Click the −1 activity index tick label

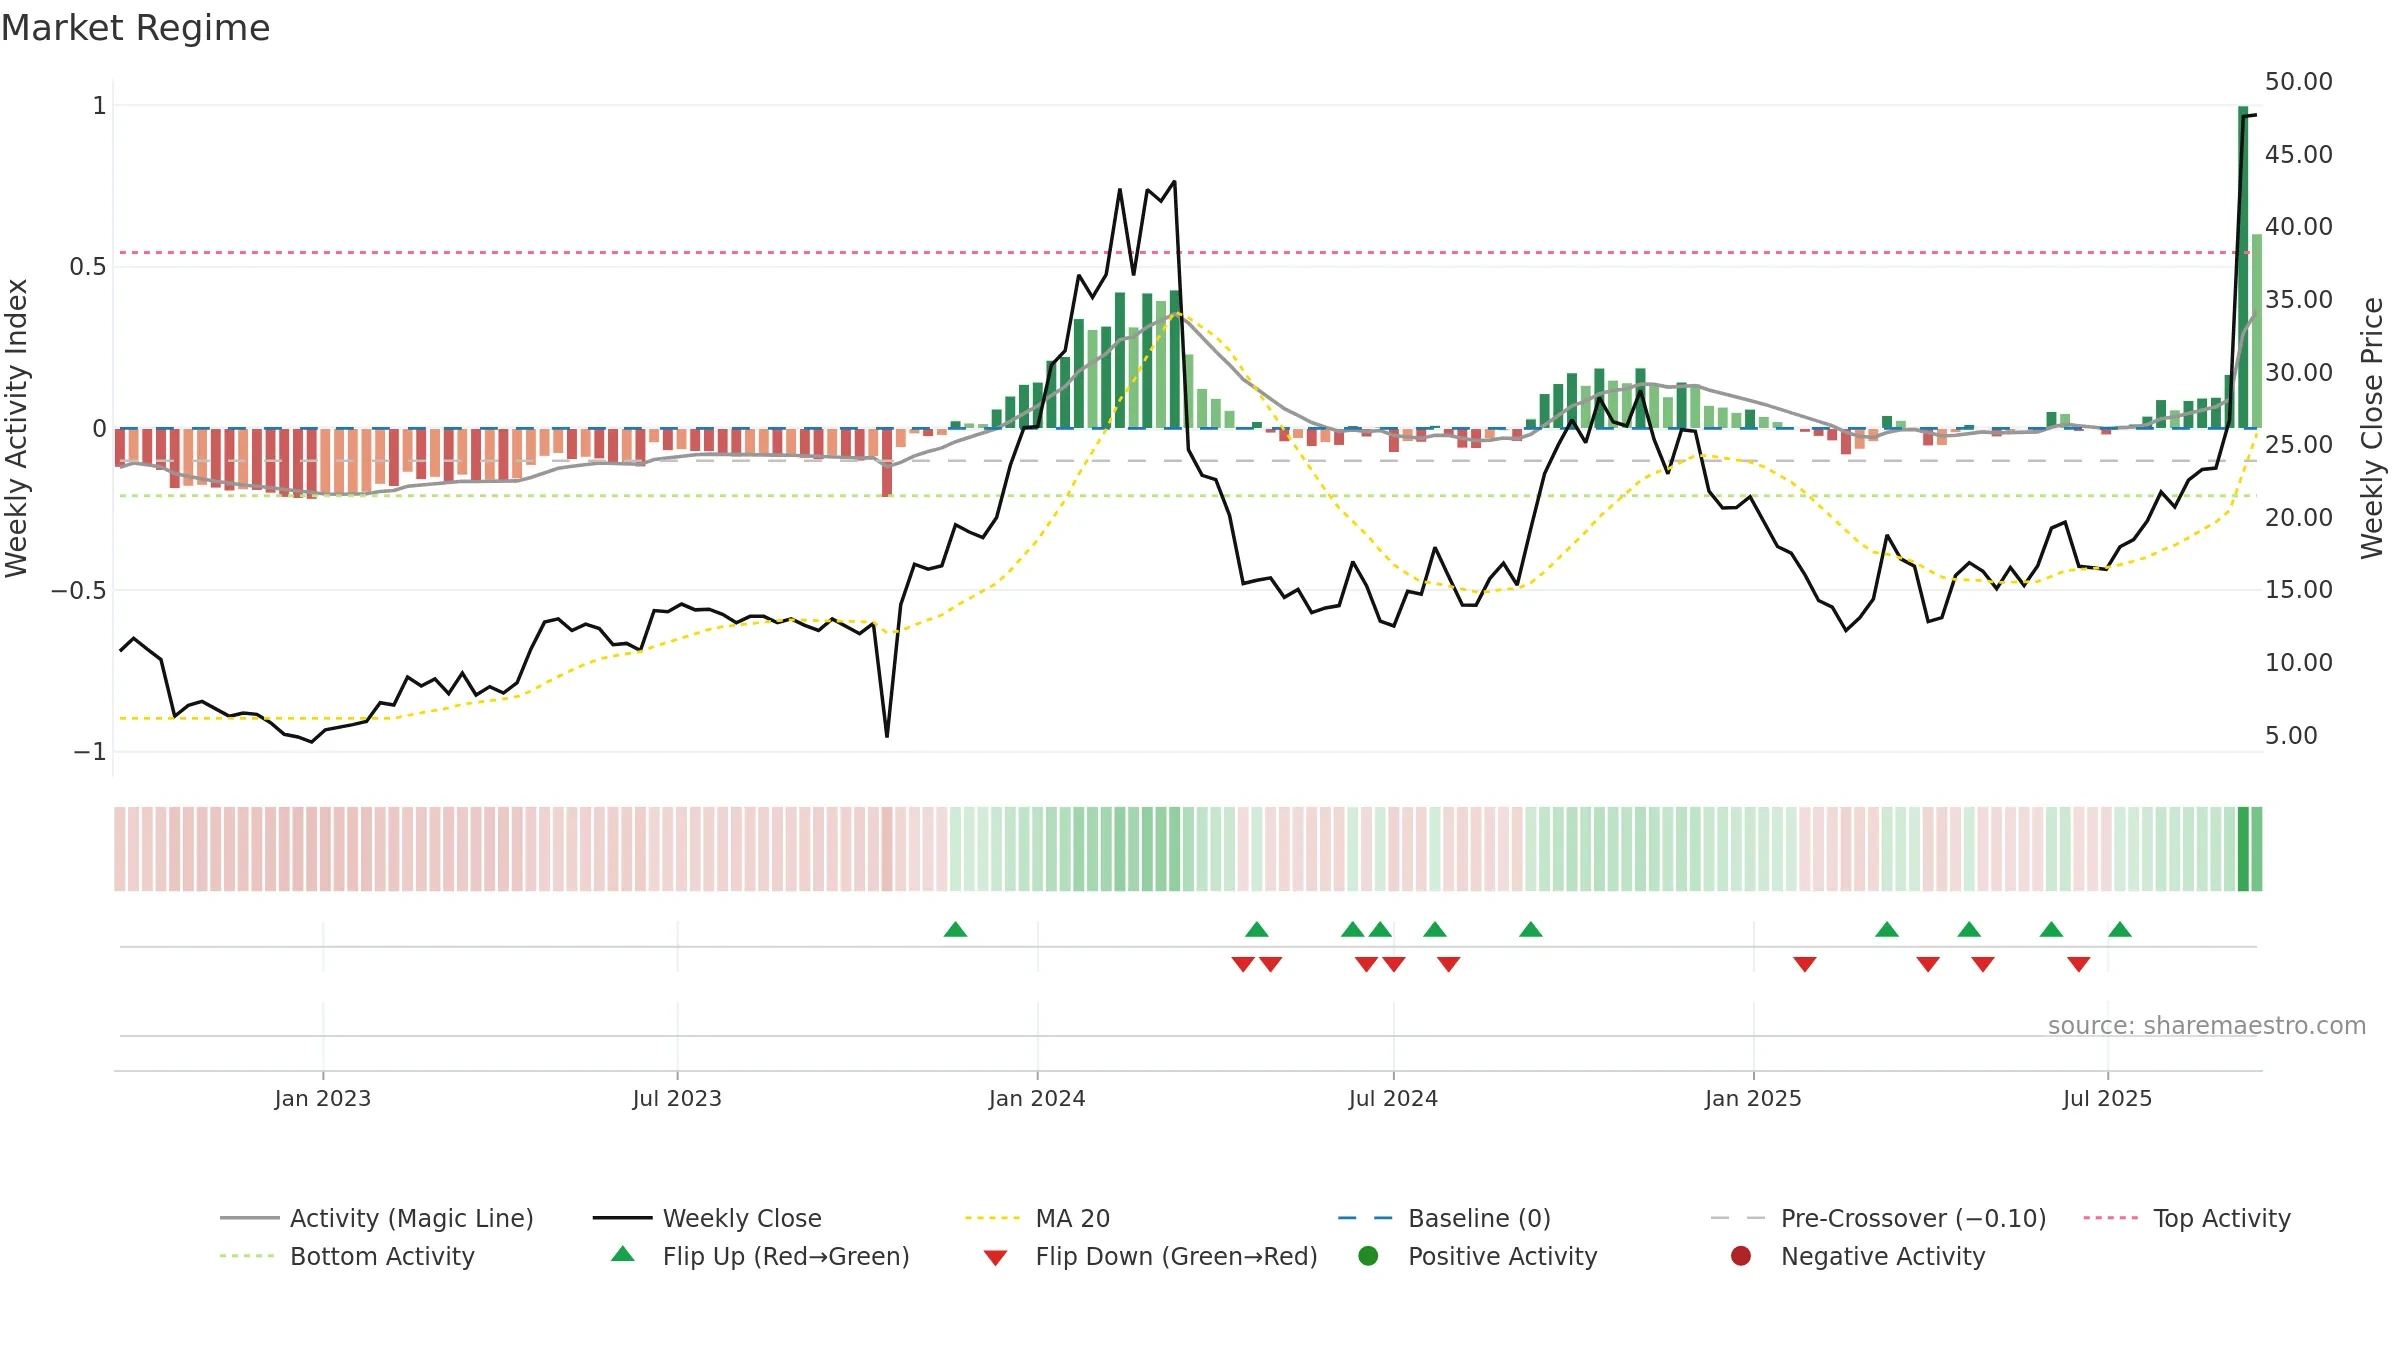[89, 751]
